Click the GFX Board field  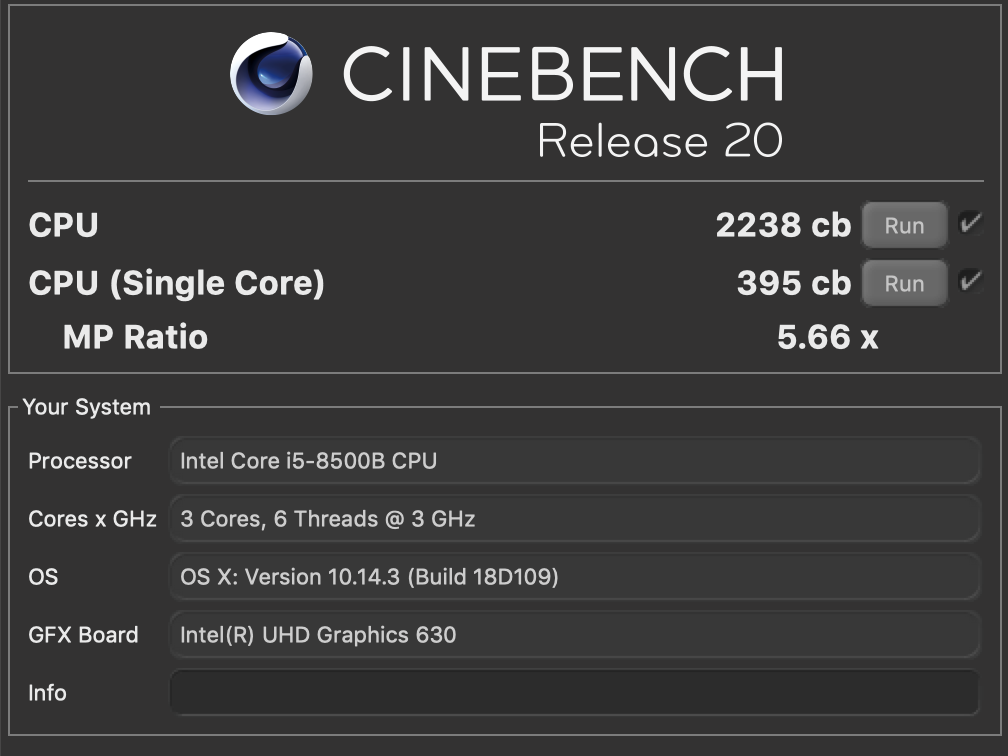[574, 635]
